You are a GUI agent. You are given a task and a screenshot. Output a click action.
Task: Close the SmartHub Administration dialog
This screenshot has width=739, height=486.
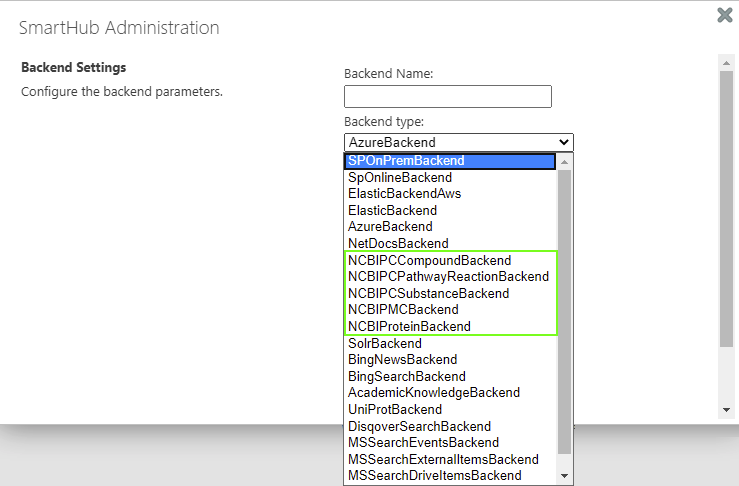point(724,15)
